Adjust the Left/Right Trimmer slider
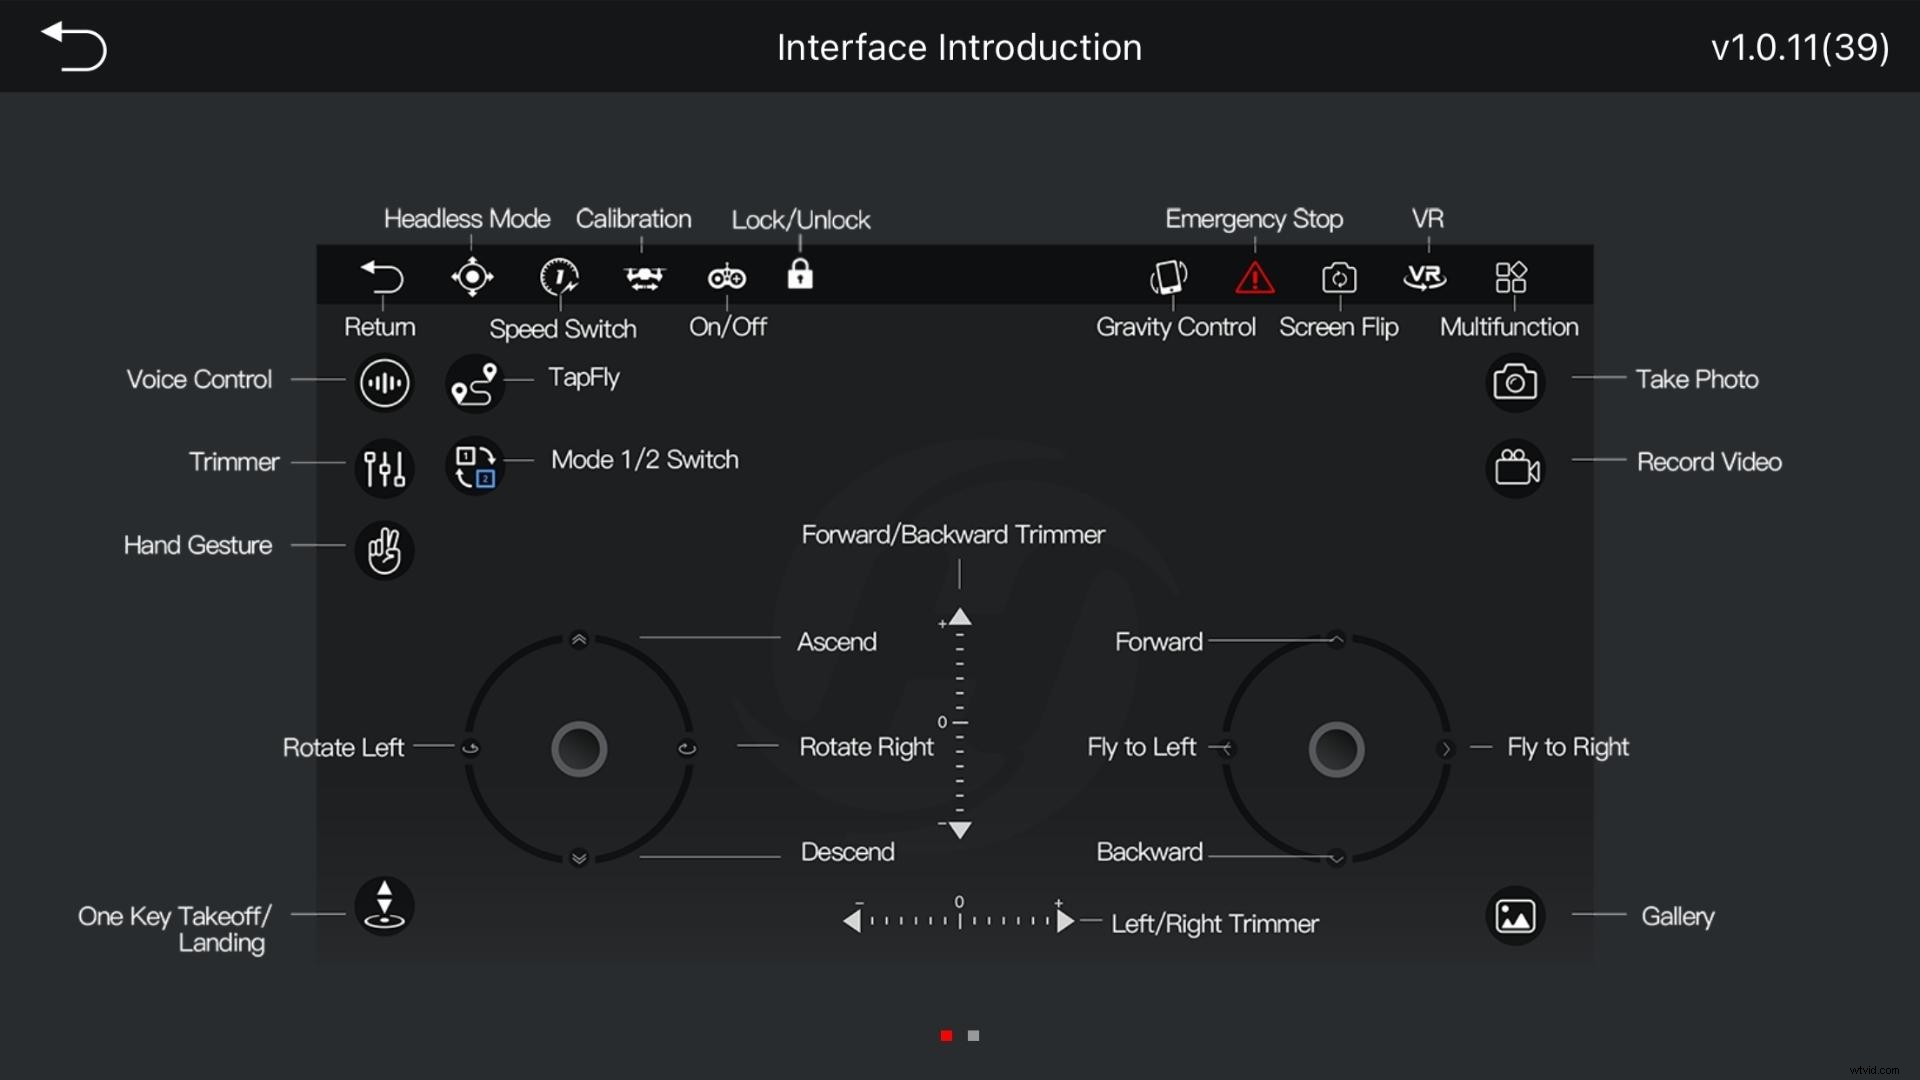Screen dimensions: 1920x1080 (x=958, y=921)
